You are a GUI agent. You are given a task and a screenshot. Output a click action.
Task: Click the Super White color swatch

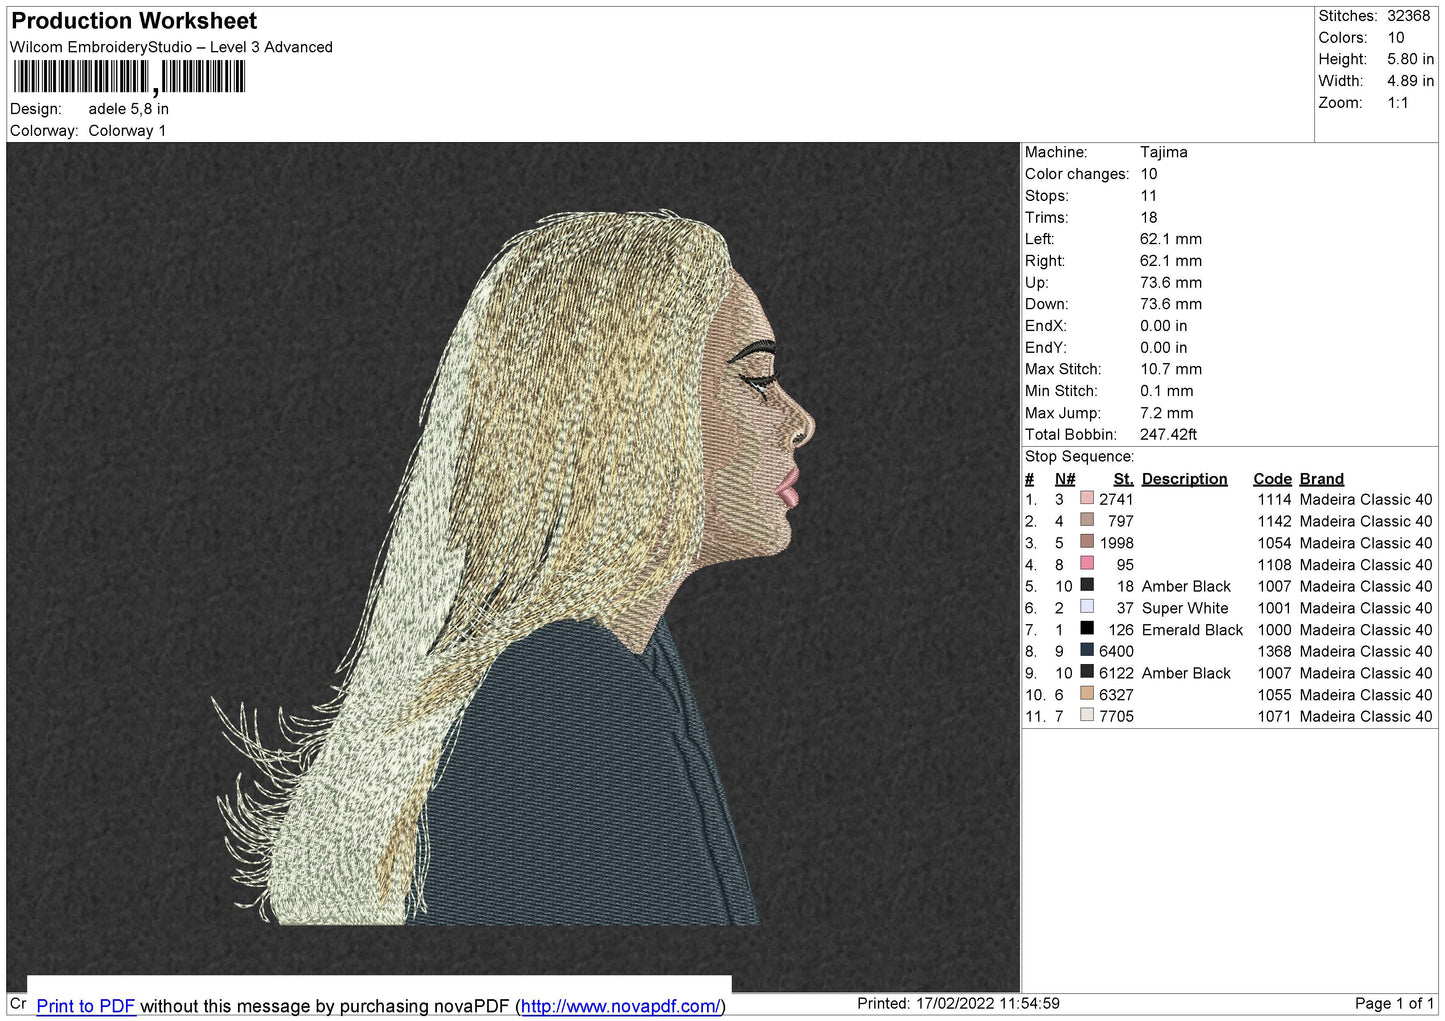click(1087, 607)
